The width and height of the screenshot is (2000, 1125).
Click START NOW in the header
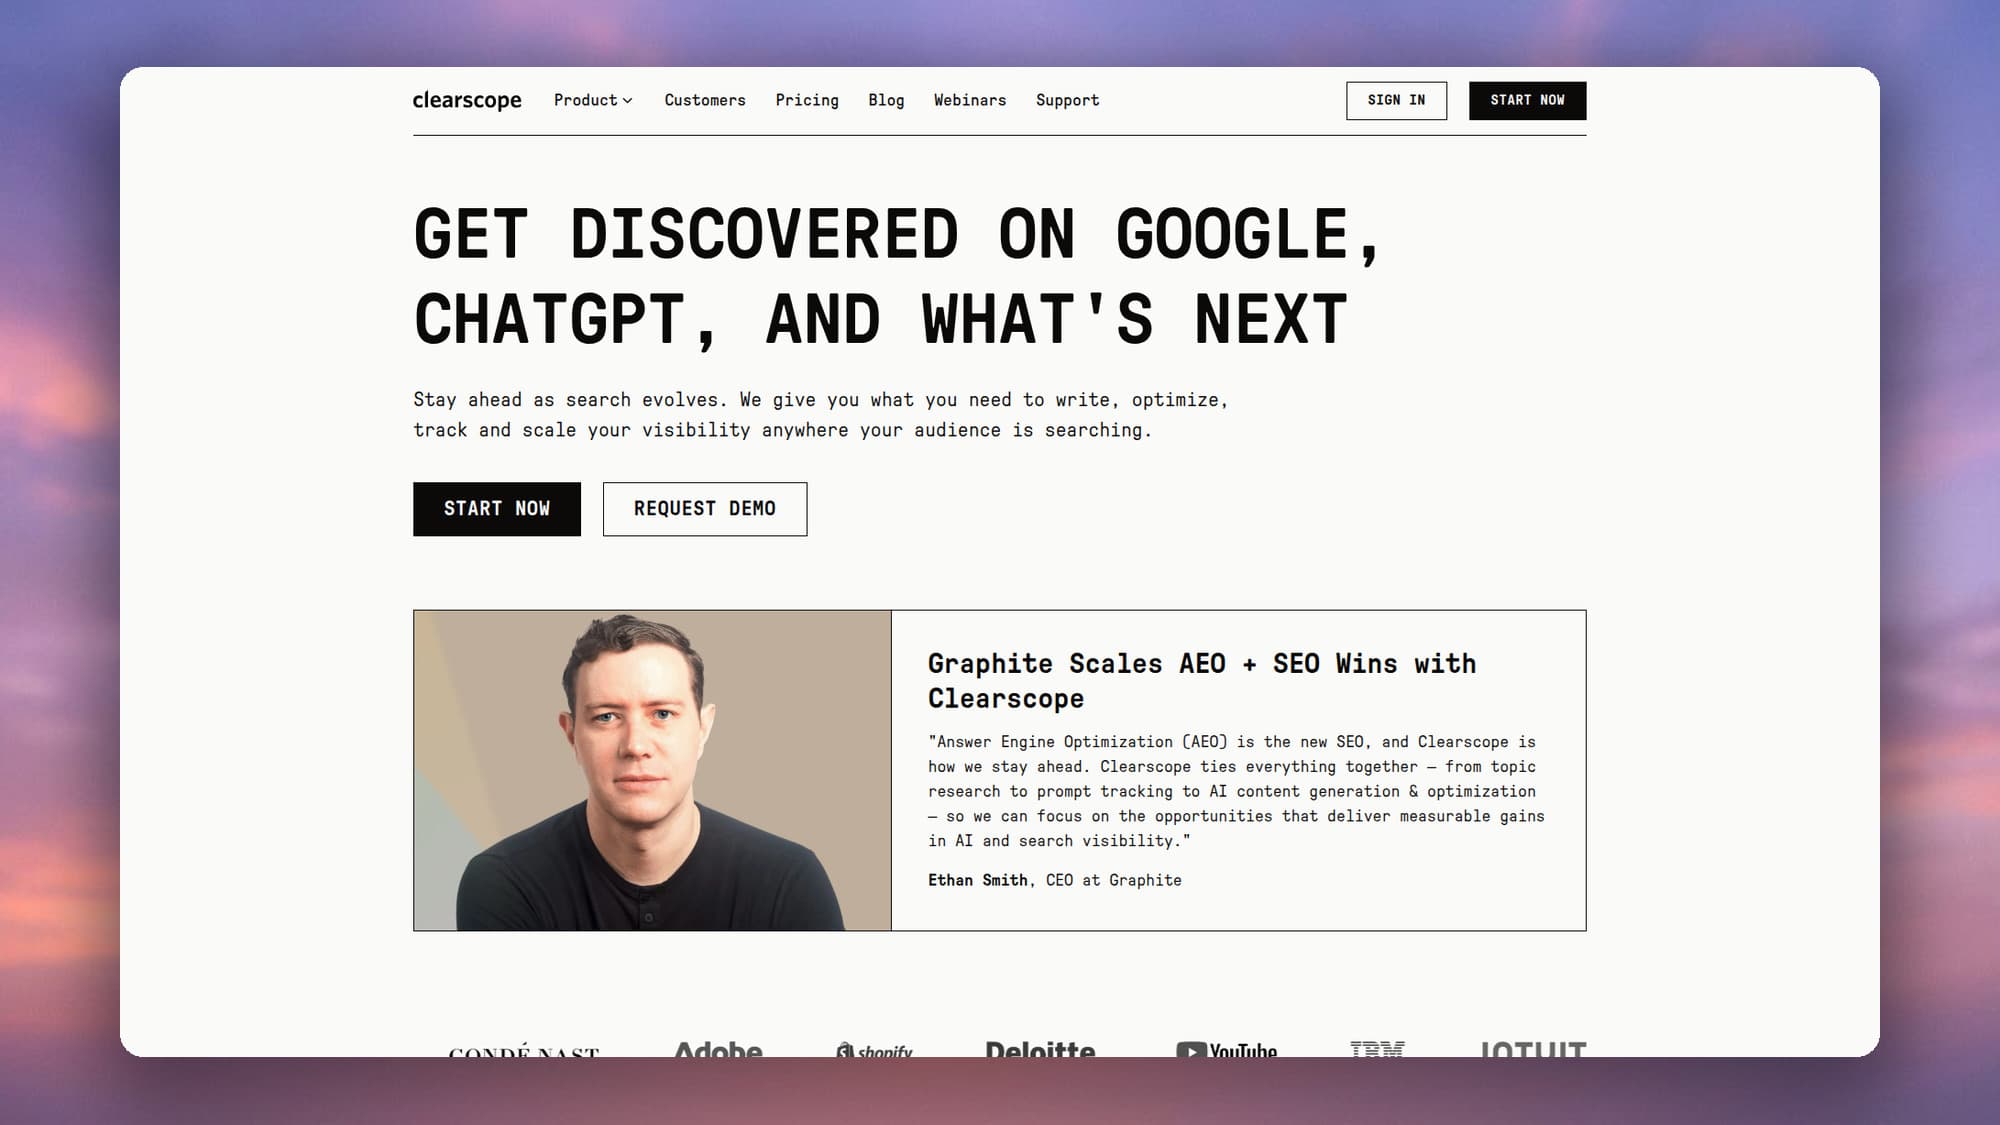click(1527, 100)
